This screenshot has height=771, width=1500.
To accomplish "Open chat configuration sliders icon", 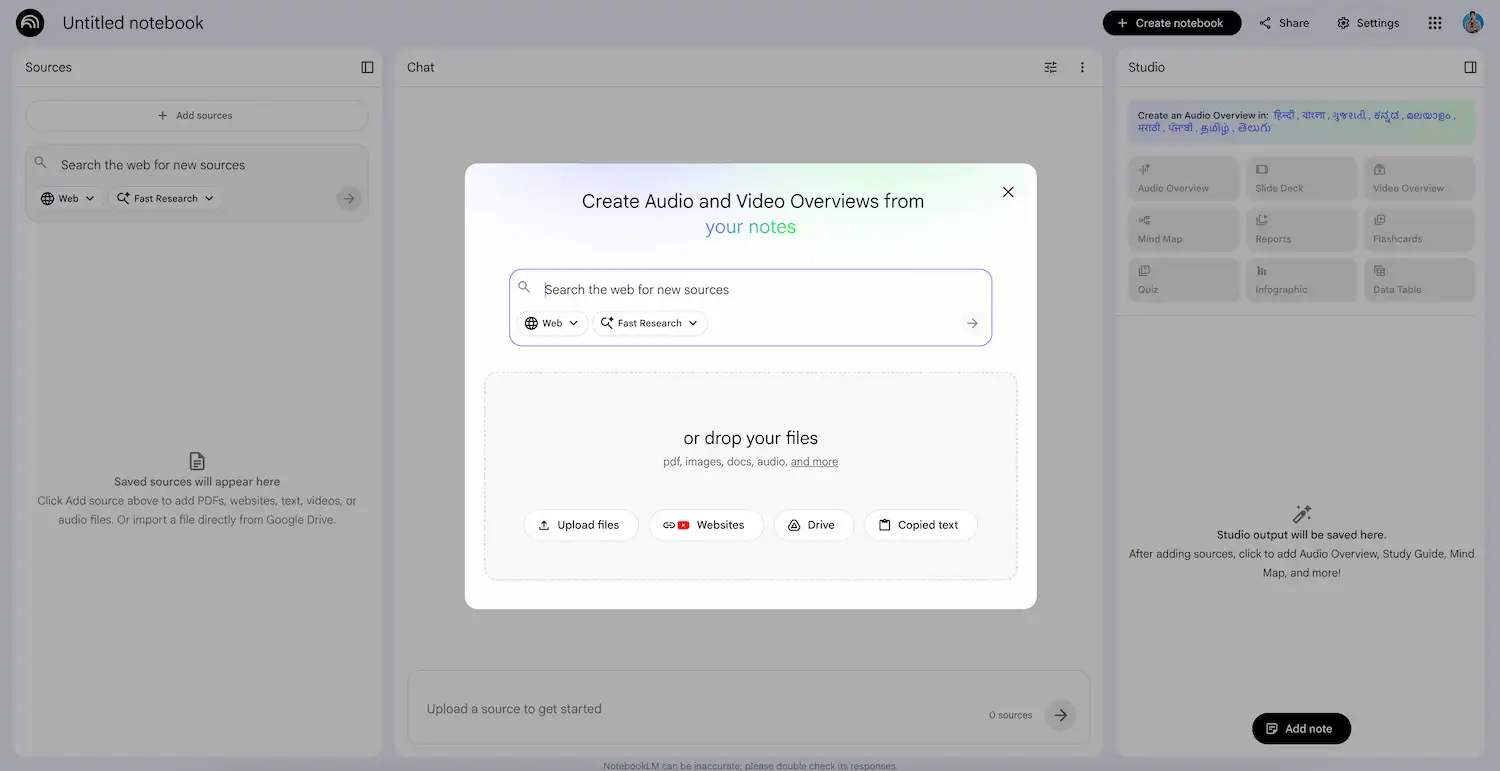I will pyautogui.click(x=1050, y=67).
